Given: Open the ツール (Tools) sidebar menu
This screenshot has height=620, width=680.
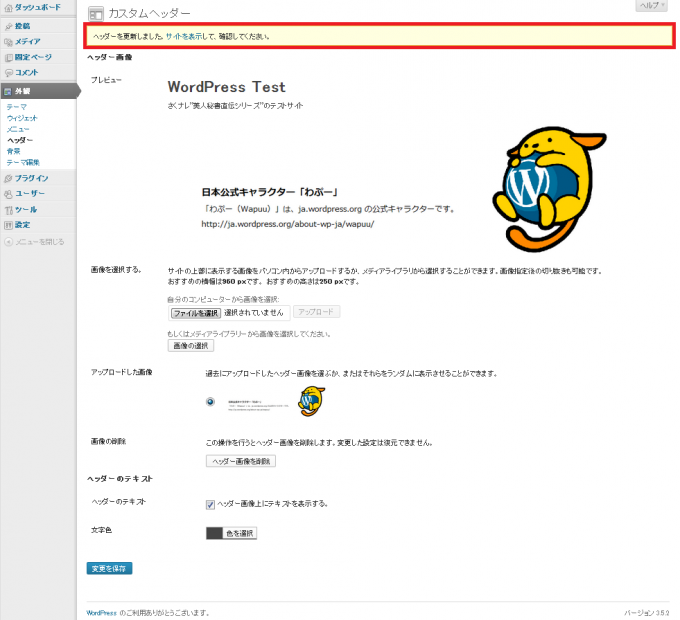Looking at the screenshot, I should click(26, 210).
